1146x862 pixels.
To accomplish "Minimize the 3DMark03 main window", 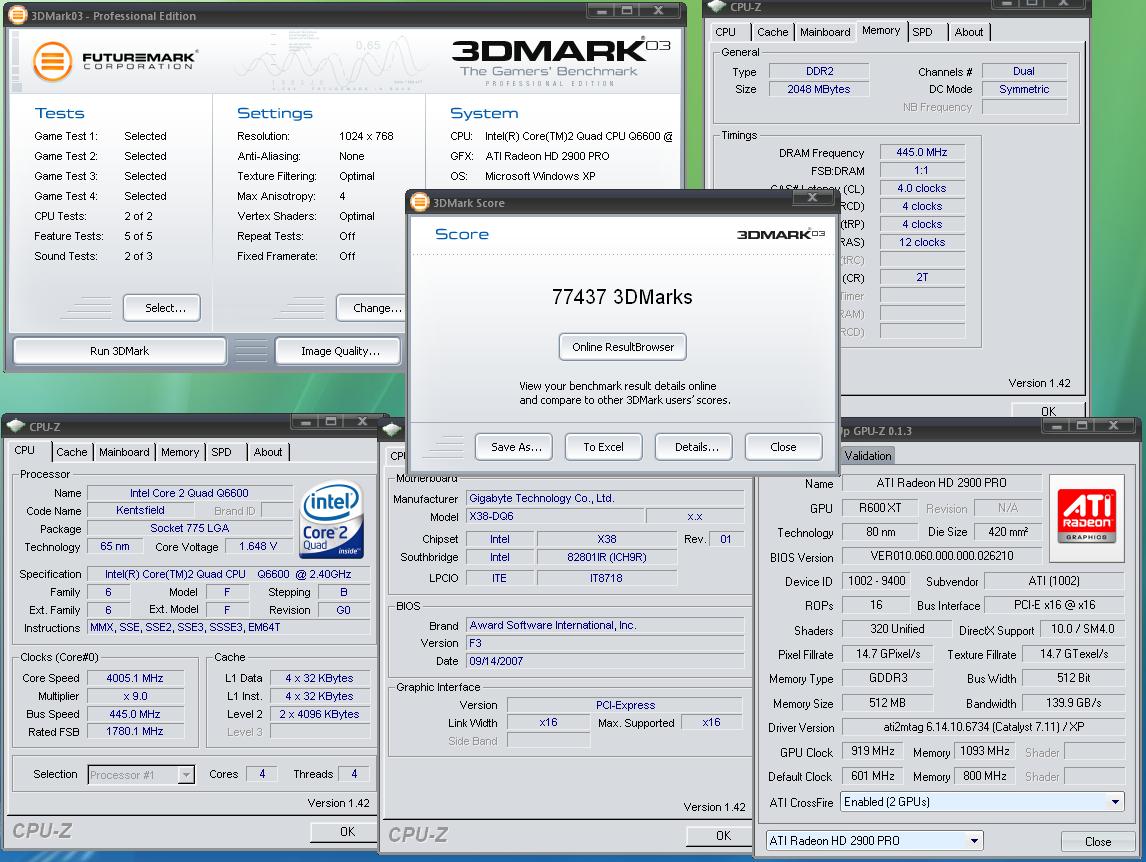I will pyautogui.click(x=602, y=11).
